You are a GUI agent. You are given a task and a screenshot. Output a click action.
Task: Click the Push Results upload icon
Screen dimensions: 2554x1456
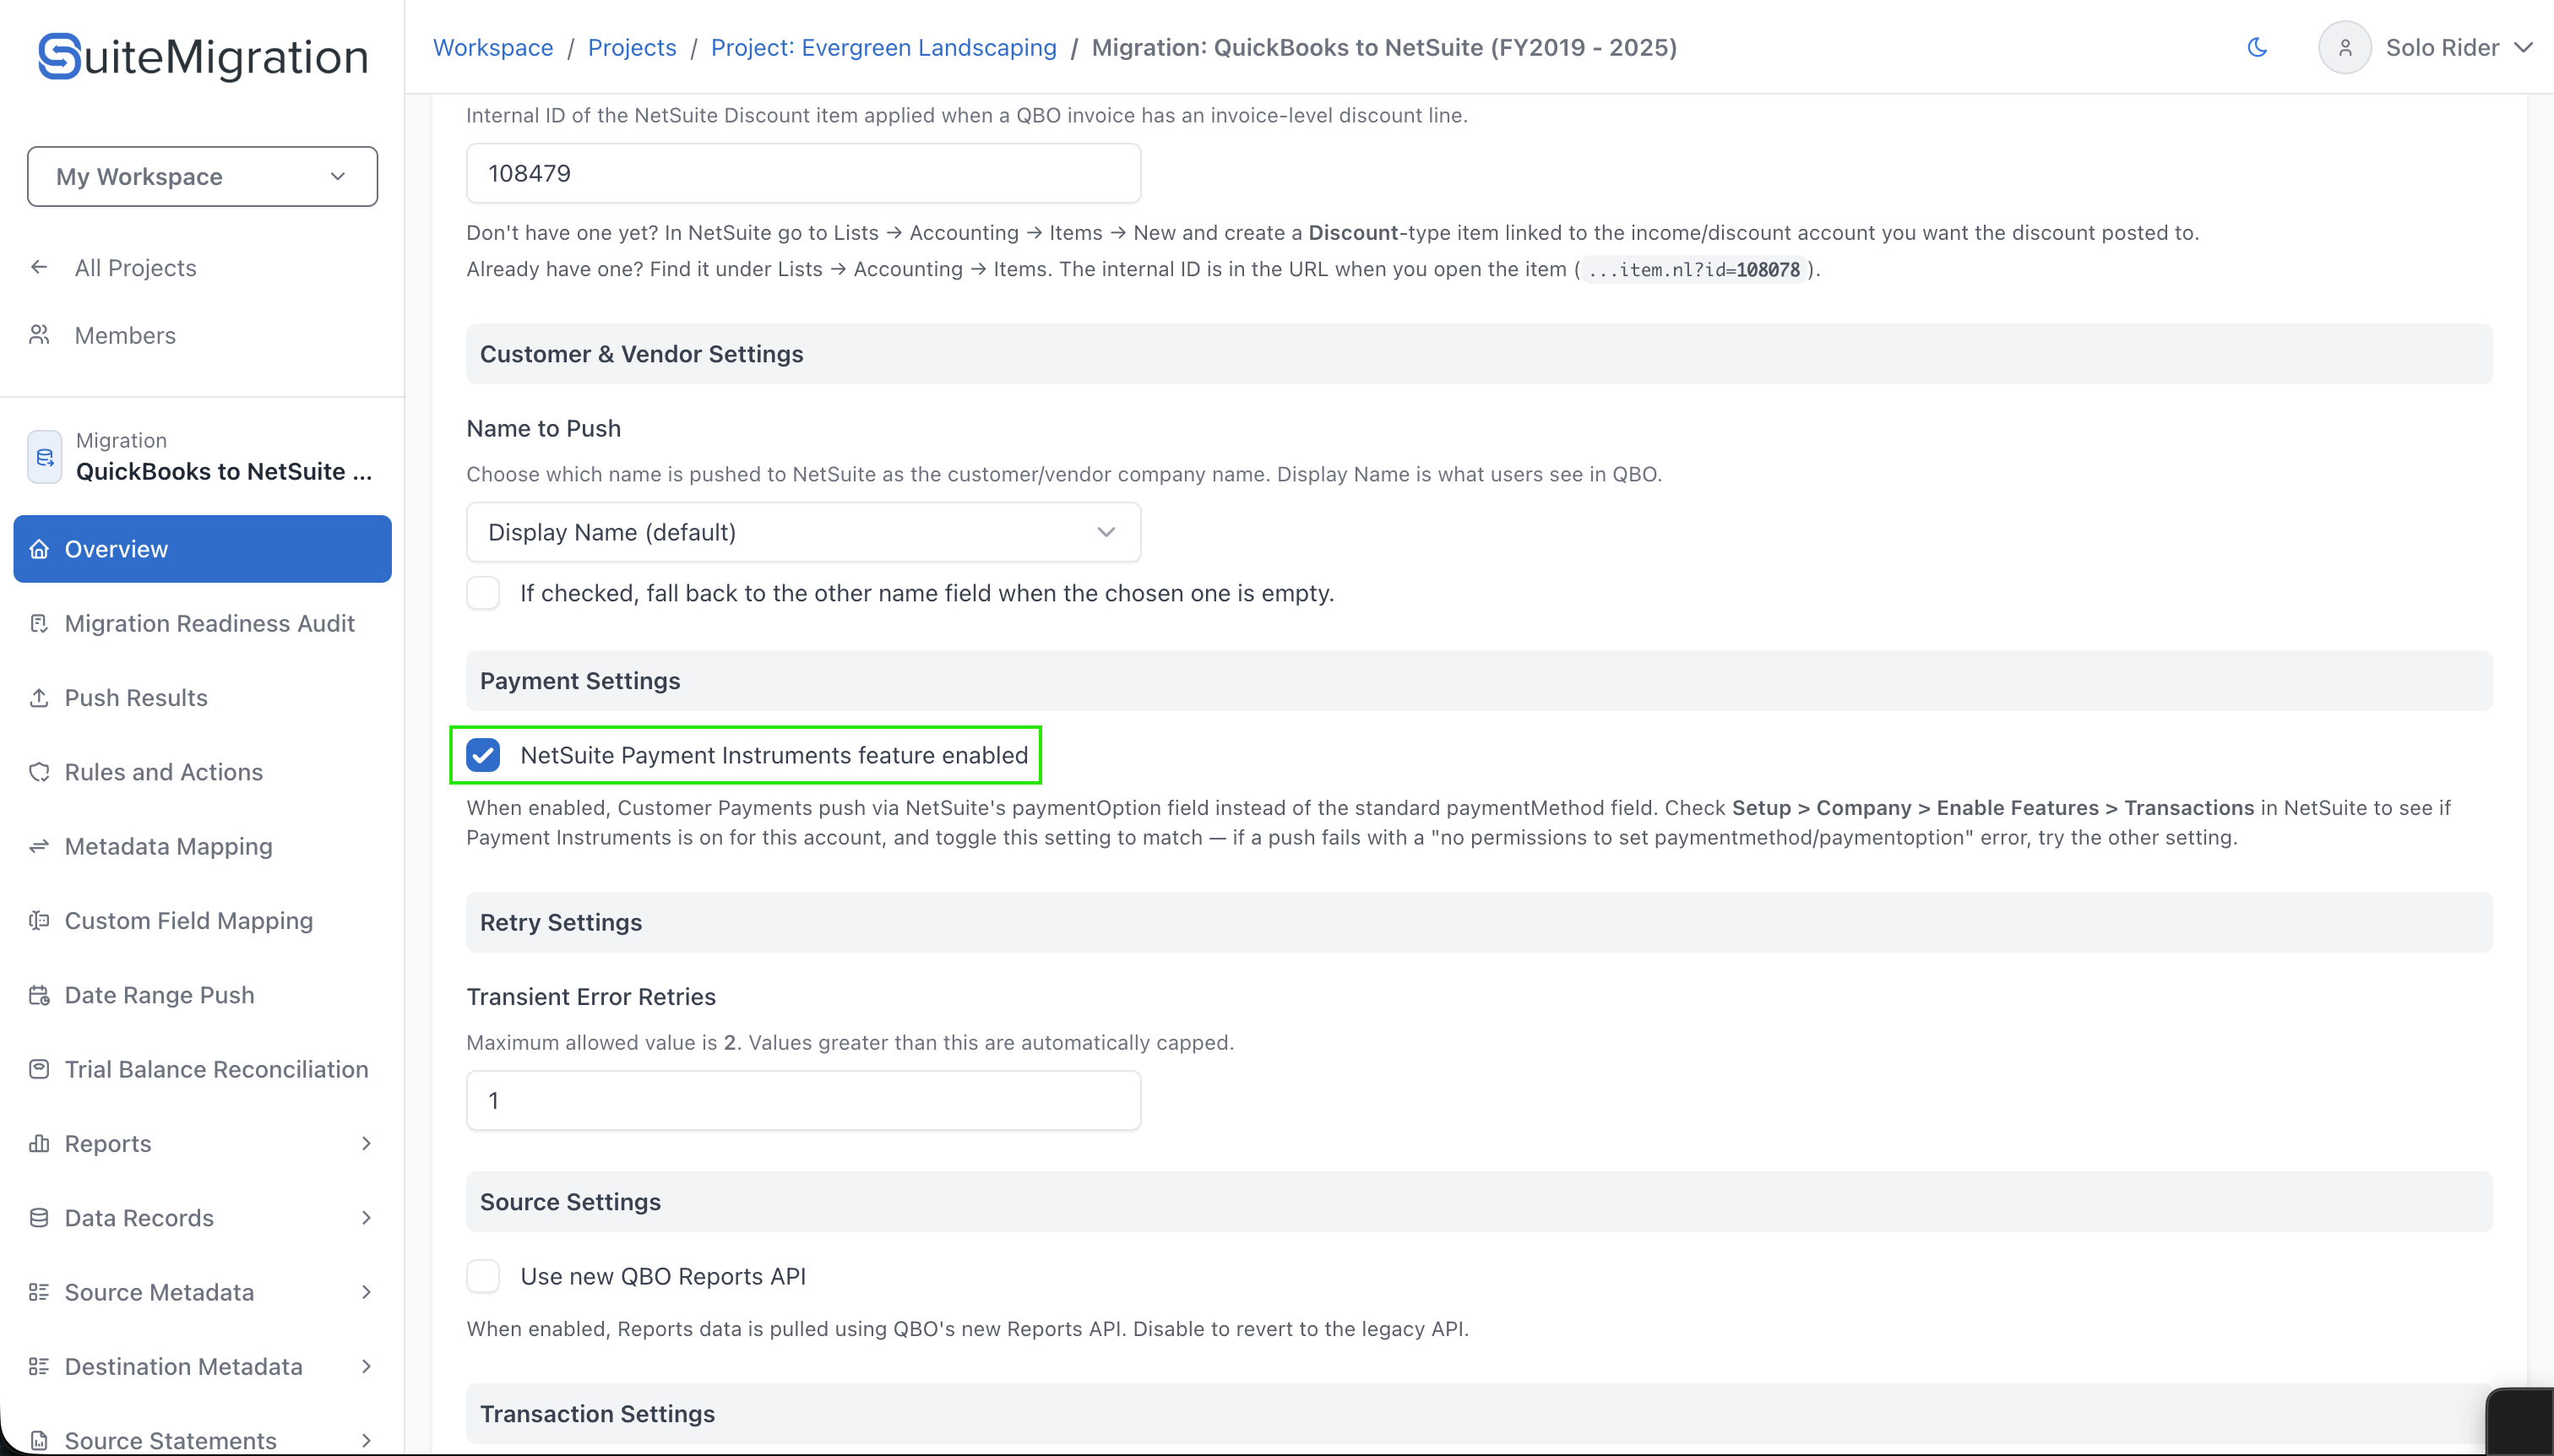[x=39, y=697]
